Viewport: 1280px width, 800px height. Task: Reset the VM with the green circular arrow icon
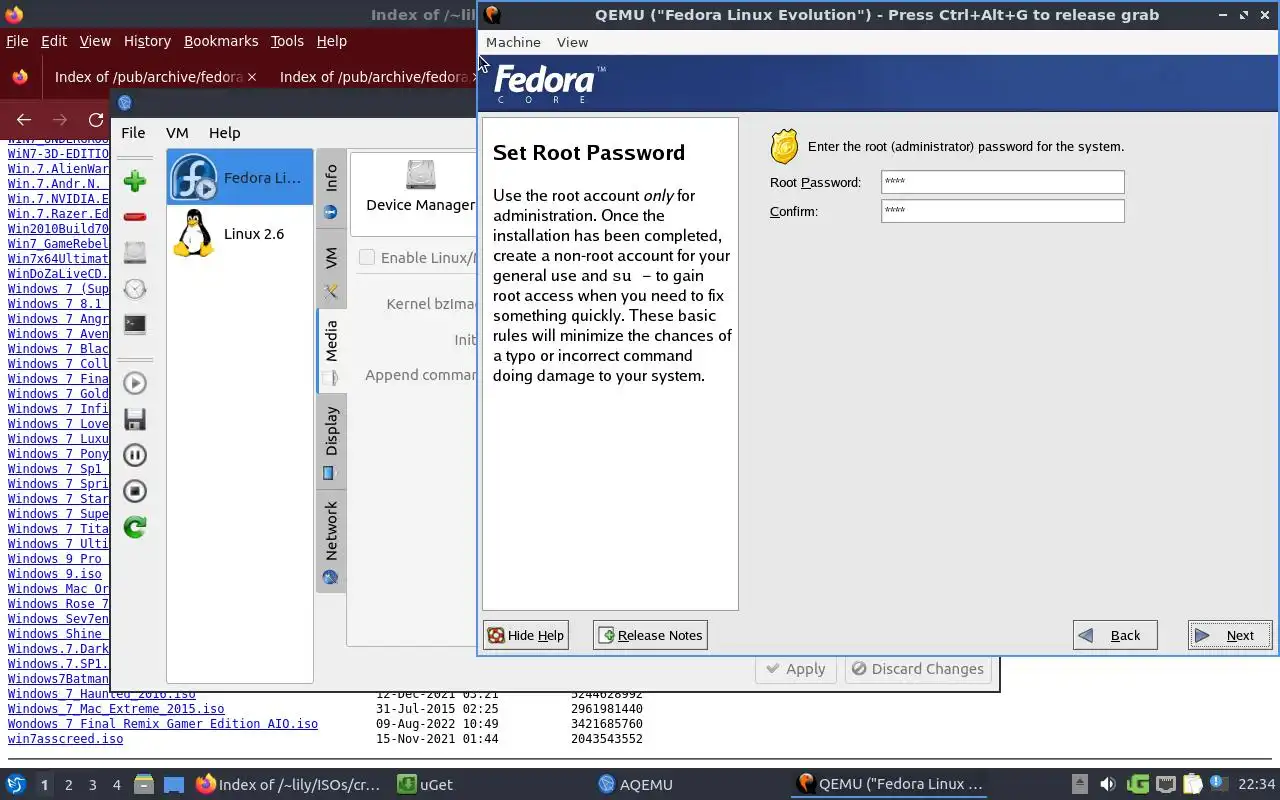135,527
